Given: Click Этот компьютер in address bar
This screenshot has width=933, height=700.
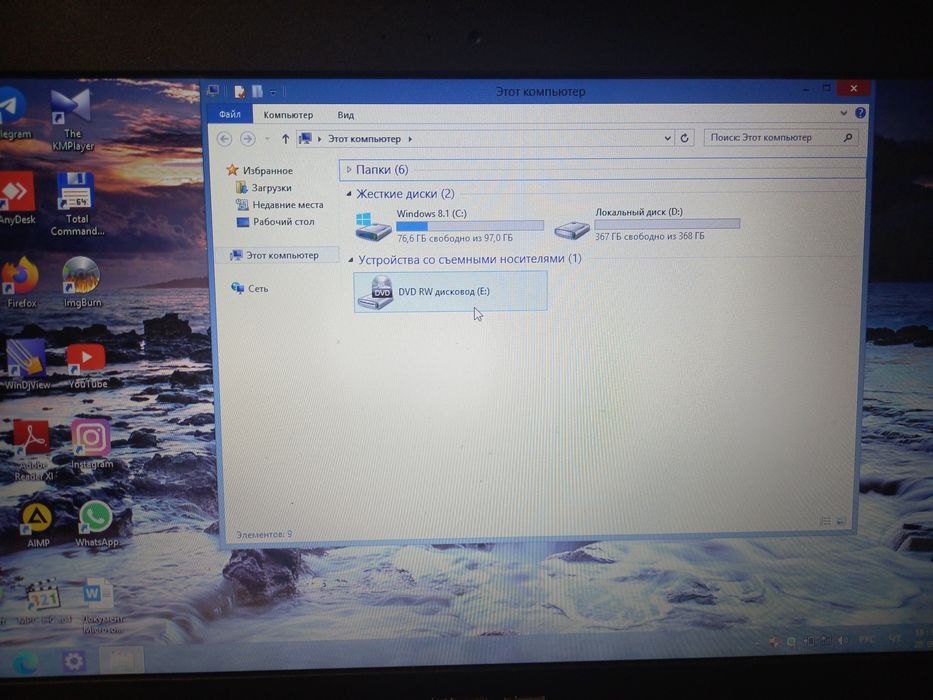Looking at the screenshot, I should 364,139.
